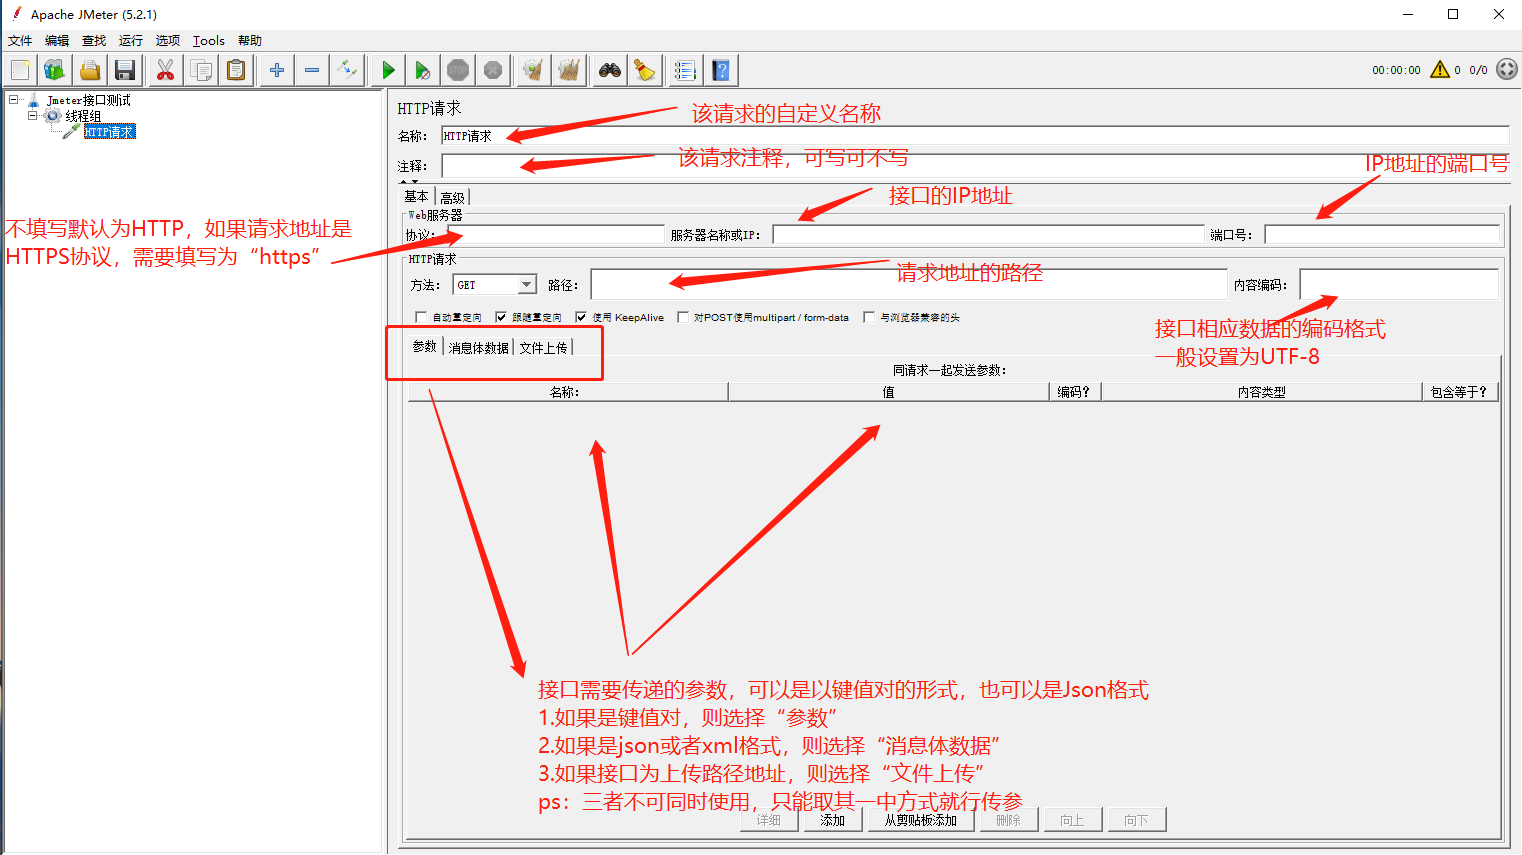This screenshot has width=1522, height=855.
Task: Click the 注释 comment input field
Action: [x=975, y=166]
